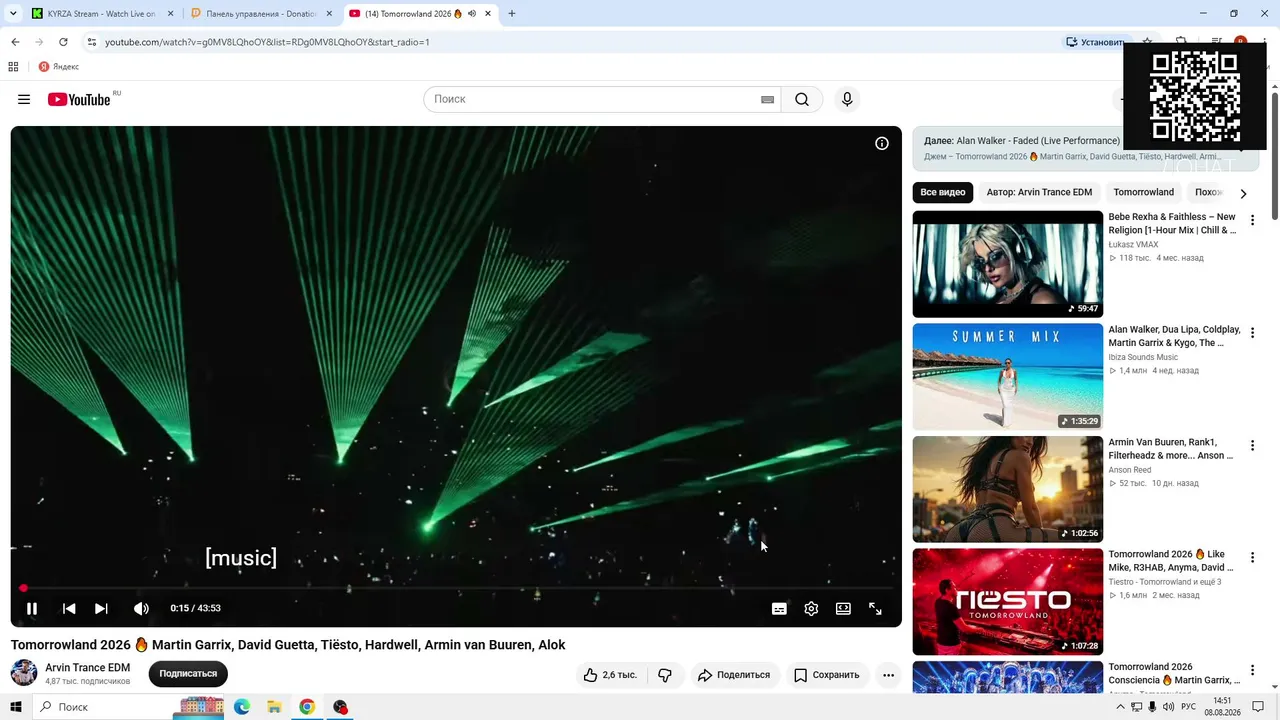
Task: Open player settings gear
Action: [811, 608]
